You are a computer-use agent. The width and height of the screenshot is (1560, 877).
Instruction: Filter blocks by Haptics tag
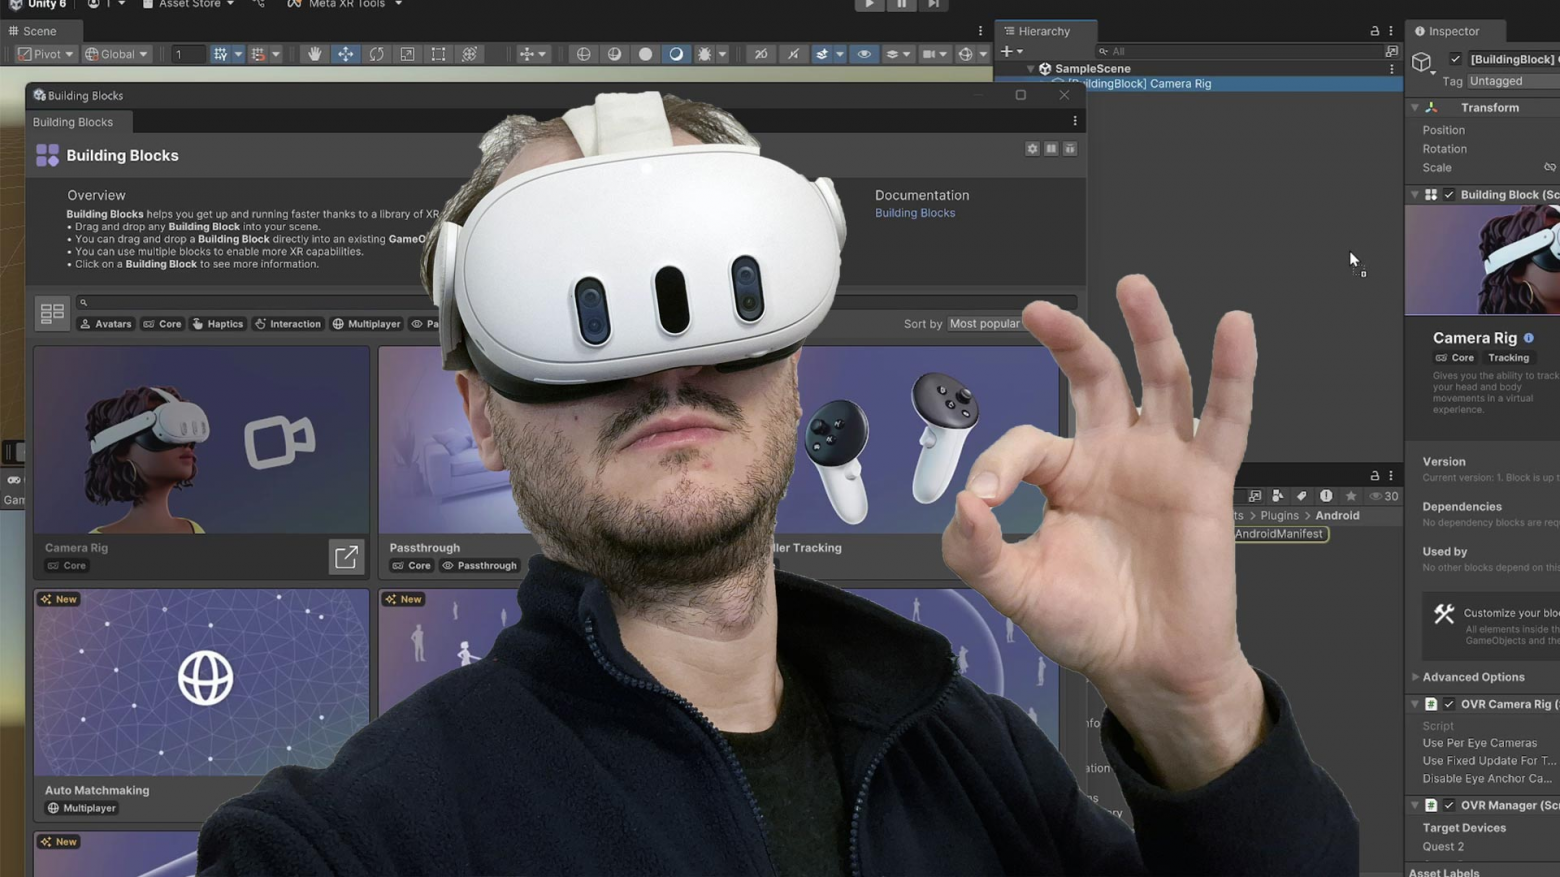tap(218, 324)
